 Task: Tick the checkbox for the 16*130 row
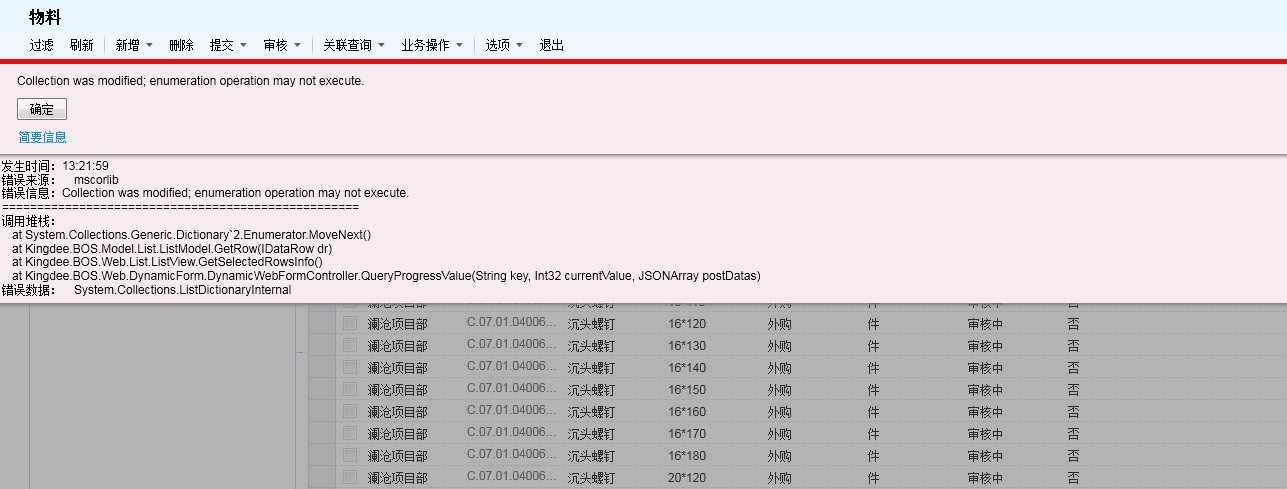(x=350, y=345)
